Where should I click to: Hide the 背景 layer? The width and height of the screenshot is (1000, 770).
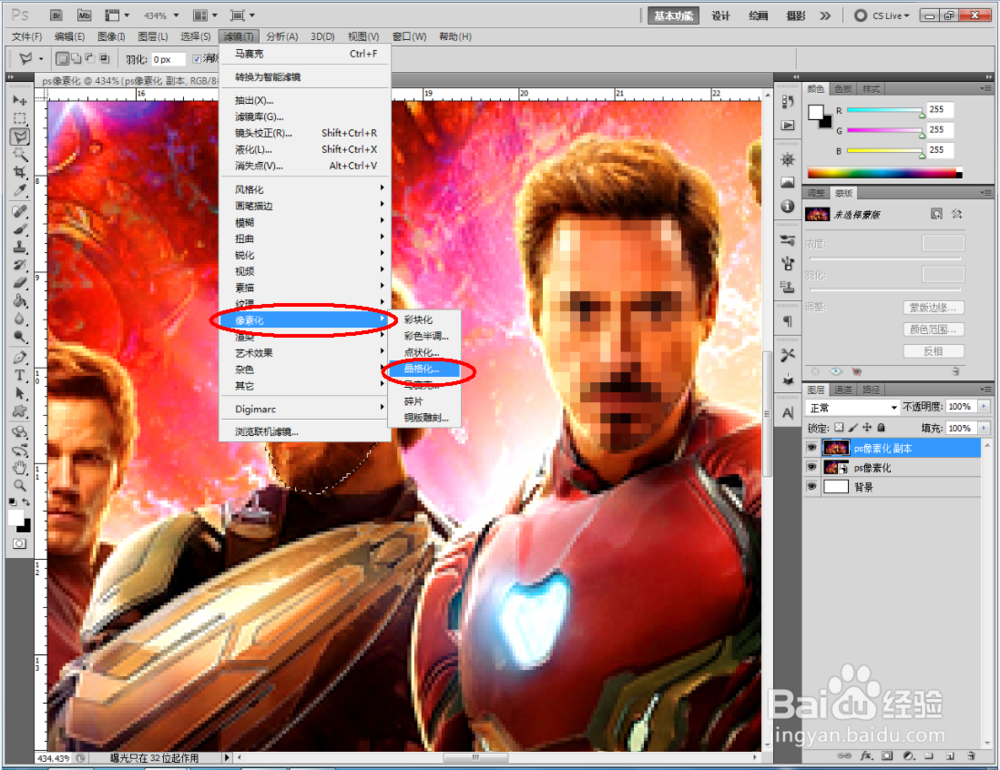coord(811,486)
